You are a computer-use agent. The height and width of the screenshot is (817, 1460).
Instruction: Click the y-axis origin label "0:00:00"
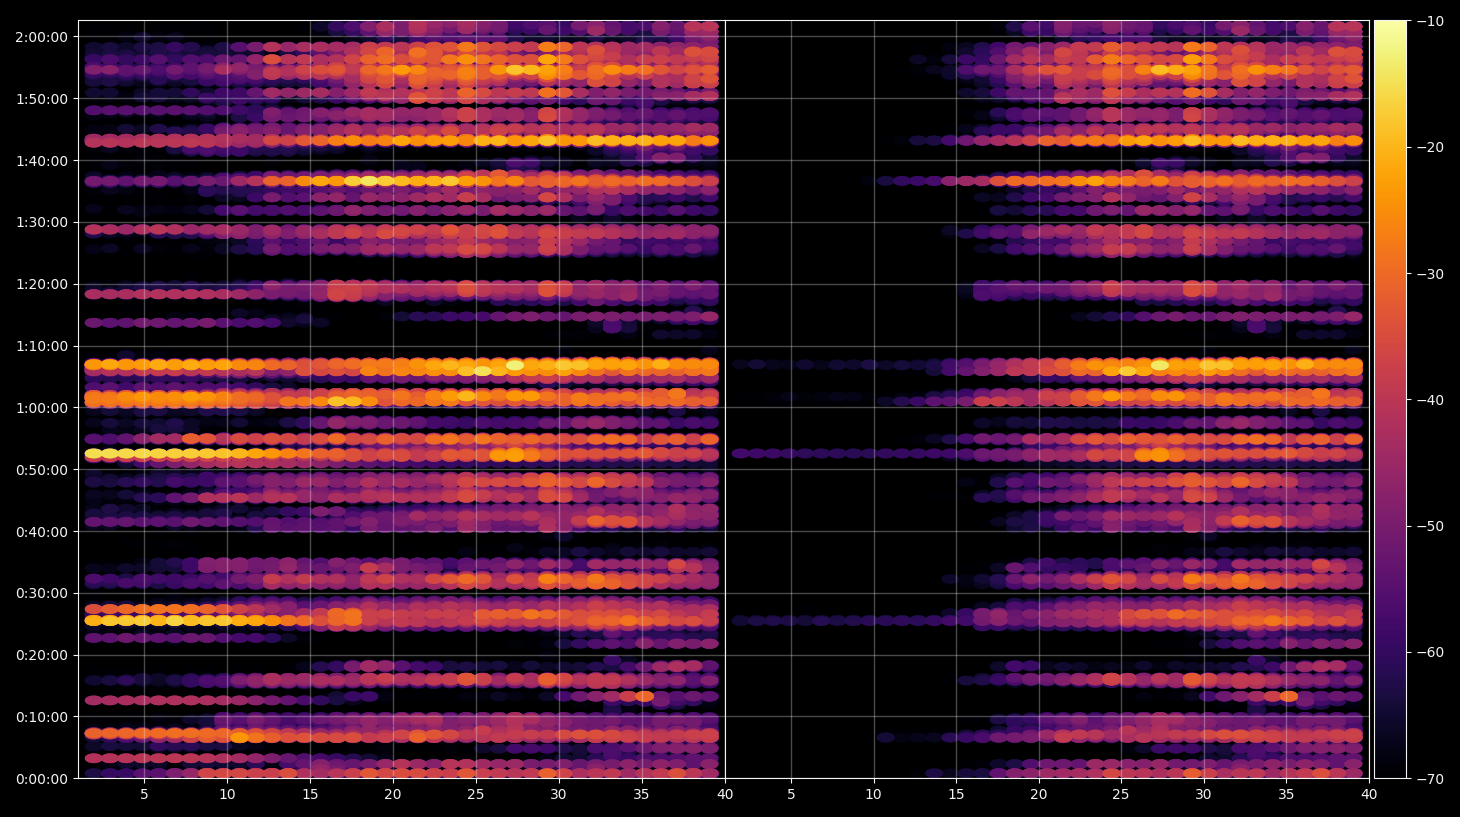42,779
